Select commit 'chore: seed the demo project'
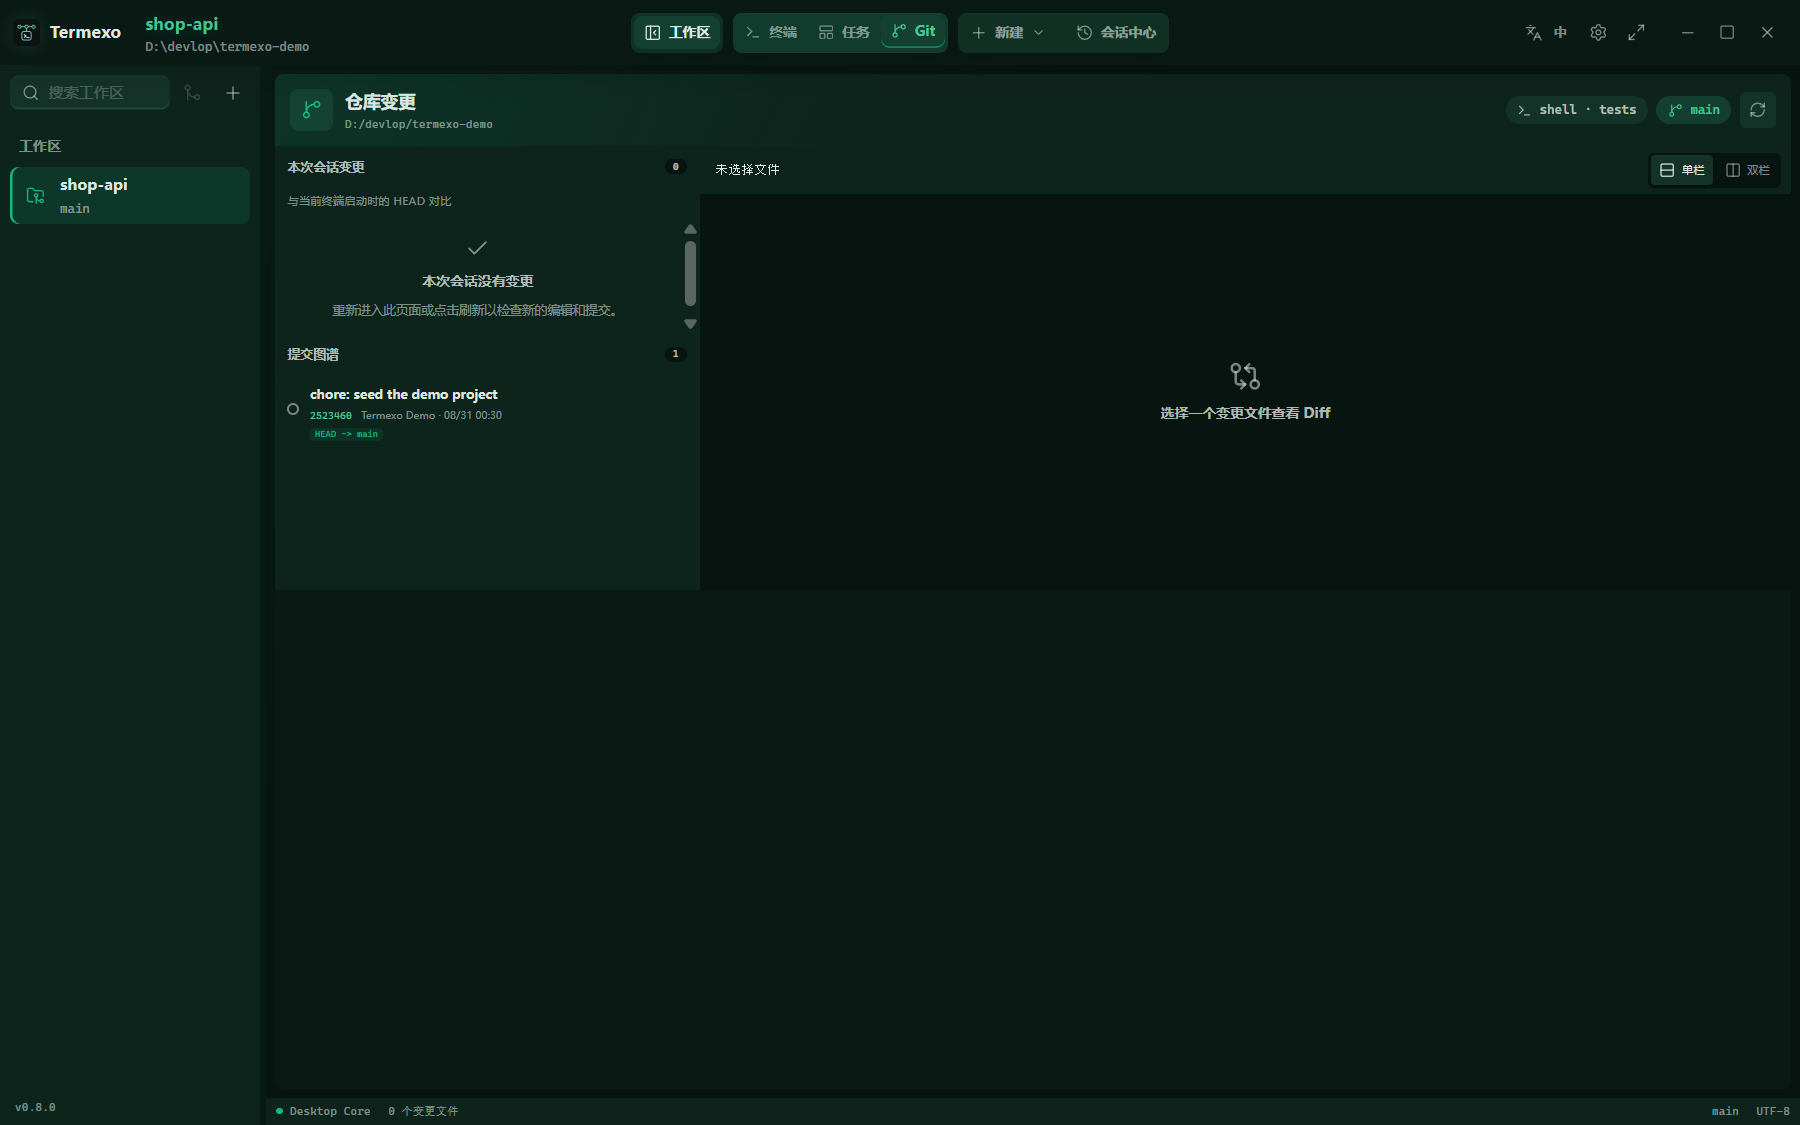 (487, 413)
